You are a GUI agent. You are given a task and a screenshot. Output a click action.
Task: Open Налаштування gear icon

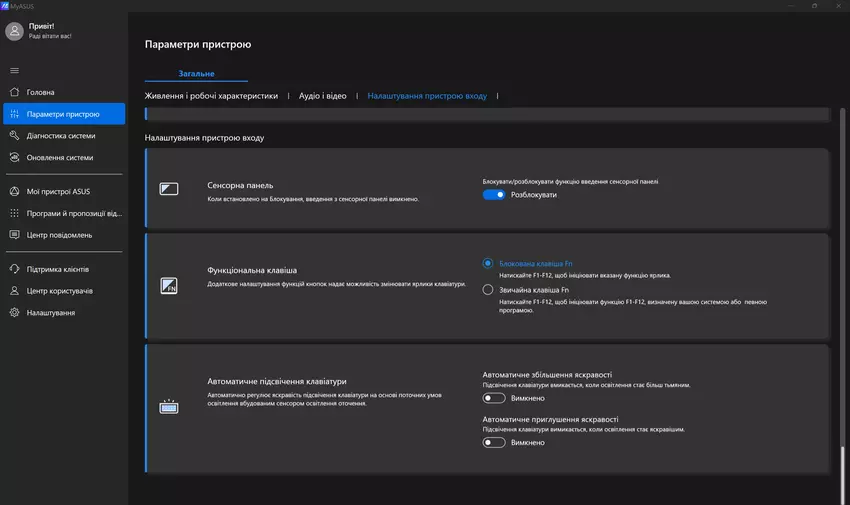[14, 313]
